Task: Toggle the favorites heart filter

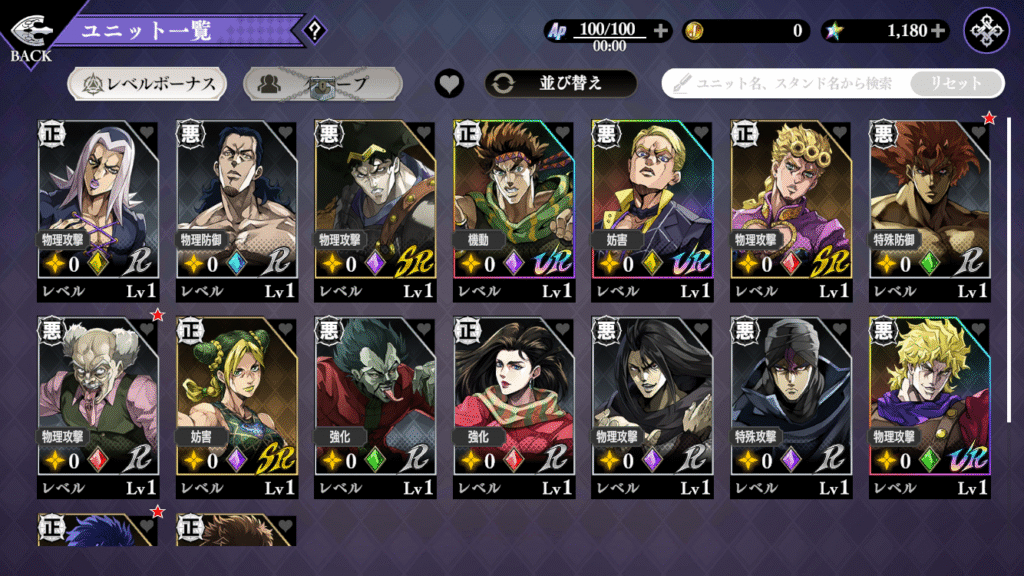Action: pyautogui.click(x=449, y=84)
